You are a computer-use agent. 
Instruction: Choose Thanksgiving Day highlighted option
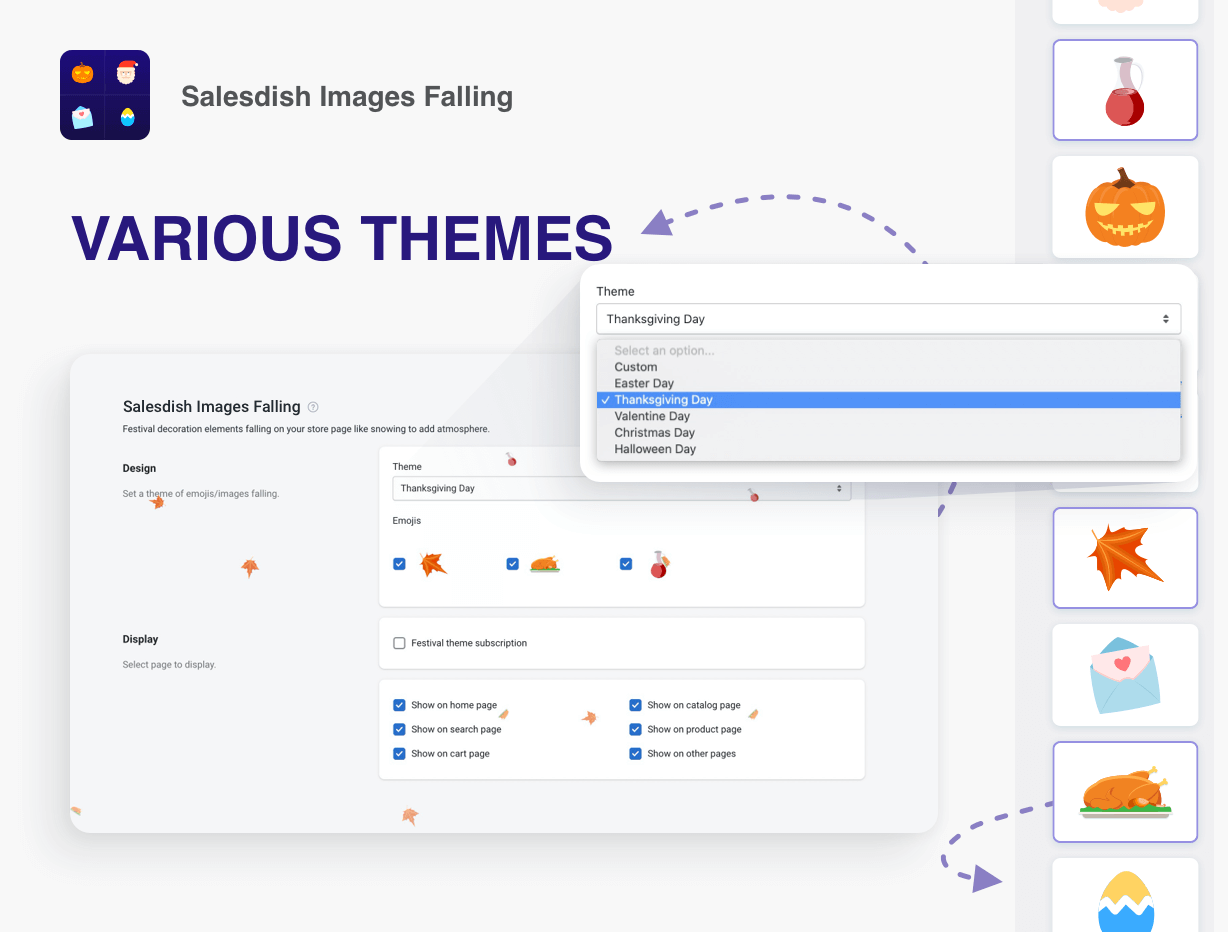pos(888,400)
